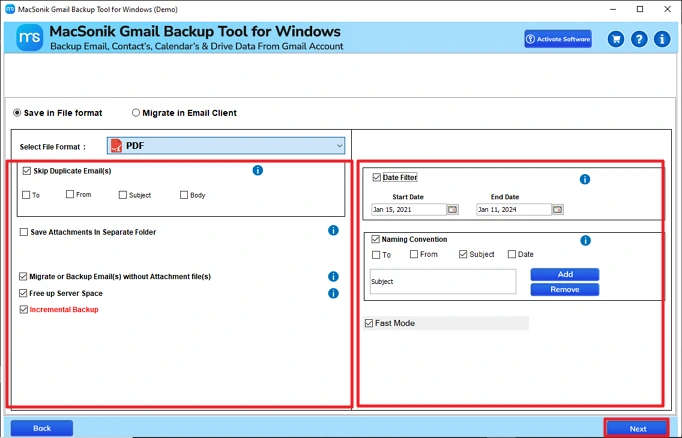Click the About info icon in header
This screenshot has height=438, width=682.
(x=662, y=40)
